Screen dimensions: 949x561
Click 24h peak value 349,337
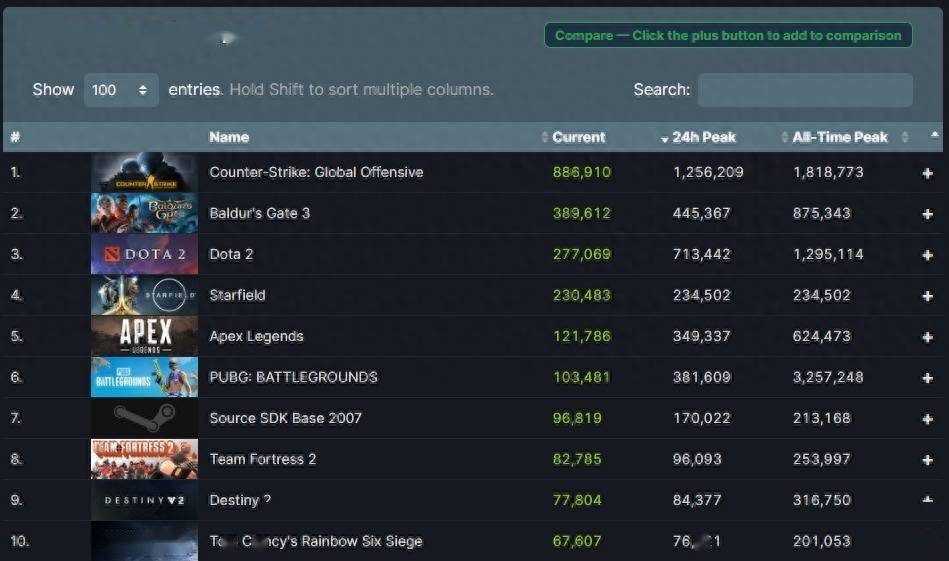point(701,336)
